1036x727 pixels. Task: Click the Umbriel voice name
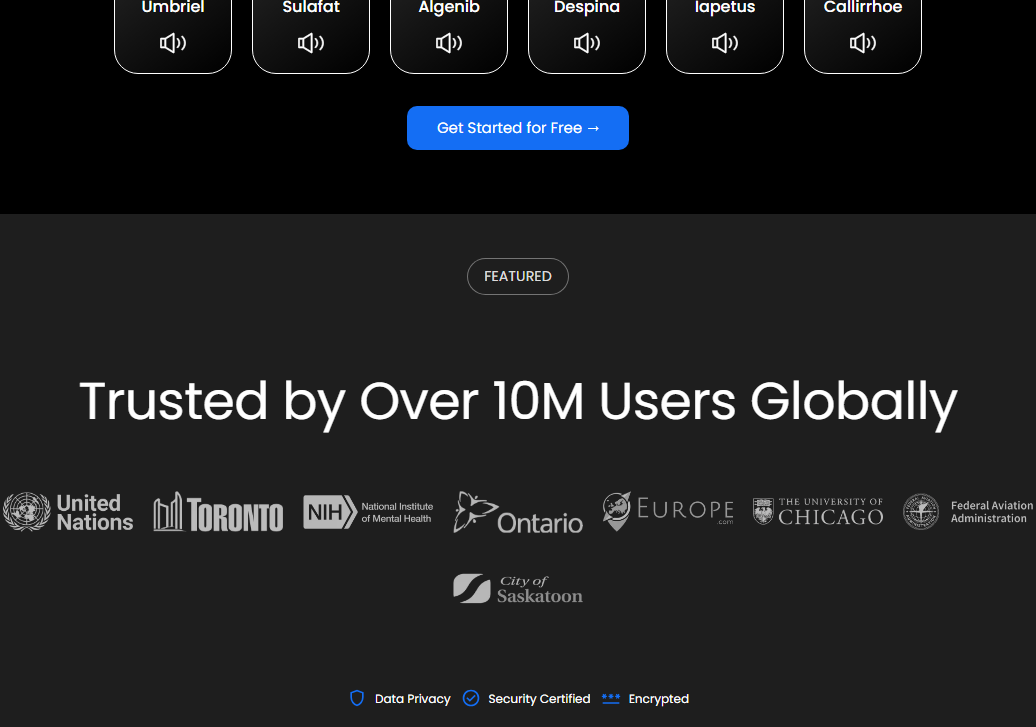(x=173, y=7)
